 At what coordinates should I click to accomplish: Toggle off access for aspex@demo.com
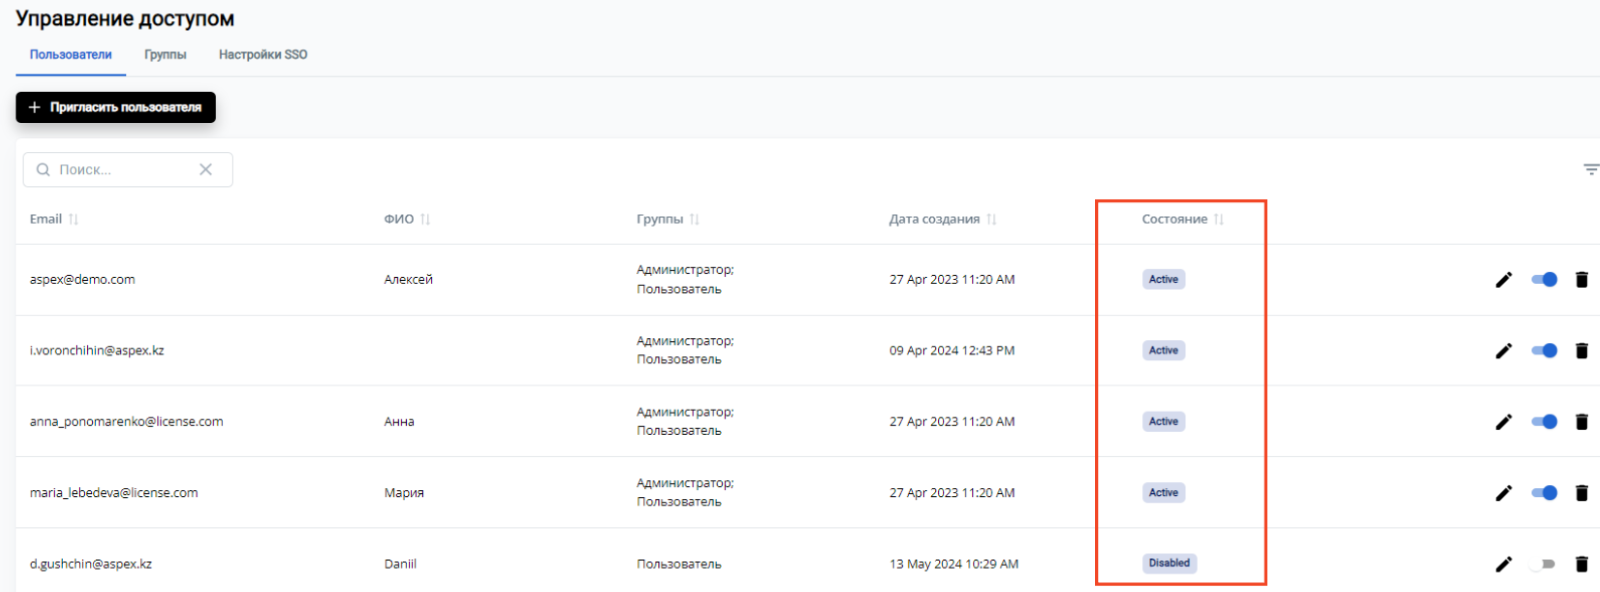click(1544, 280)
